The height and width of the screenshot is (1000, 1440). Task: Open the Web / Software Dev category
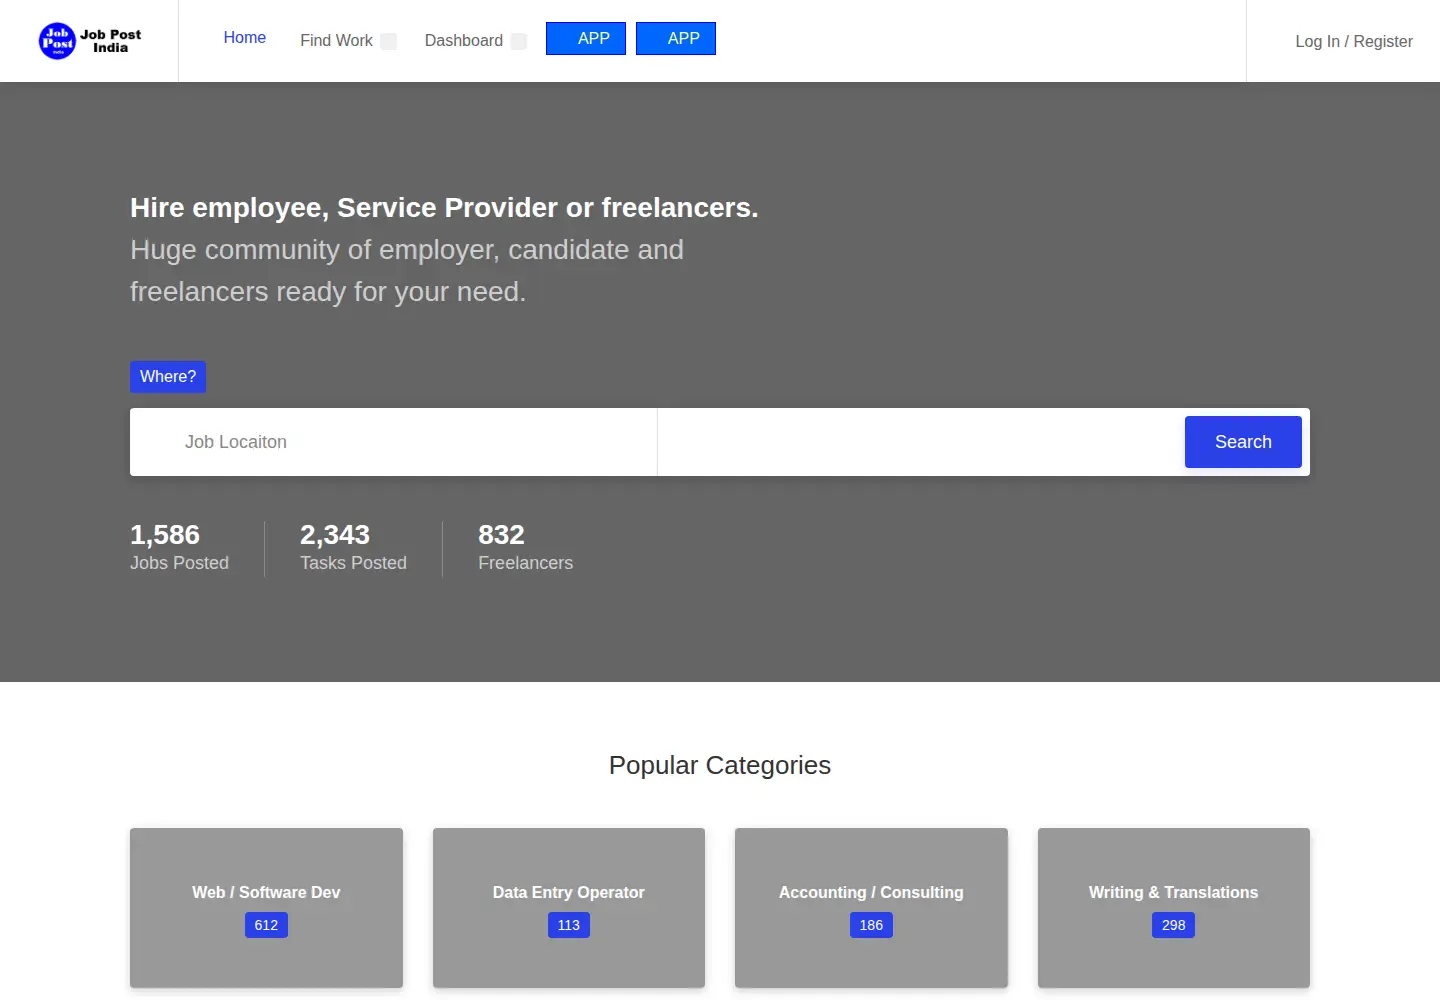pyautogui.click(x=266, y=908)
